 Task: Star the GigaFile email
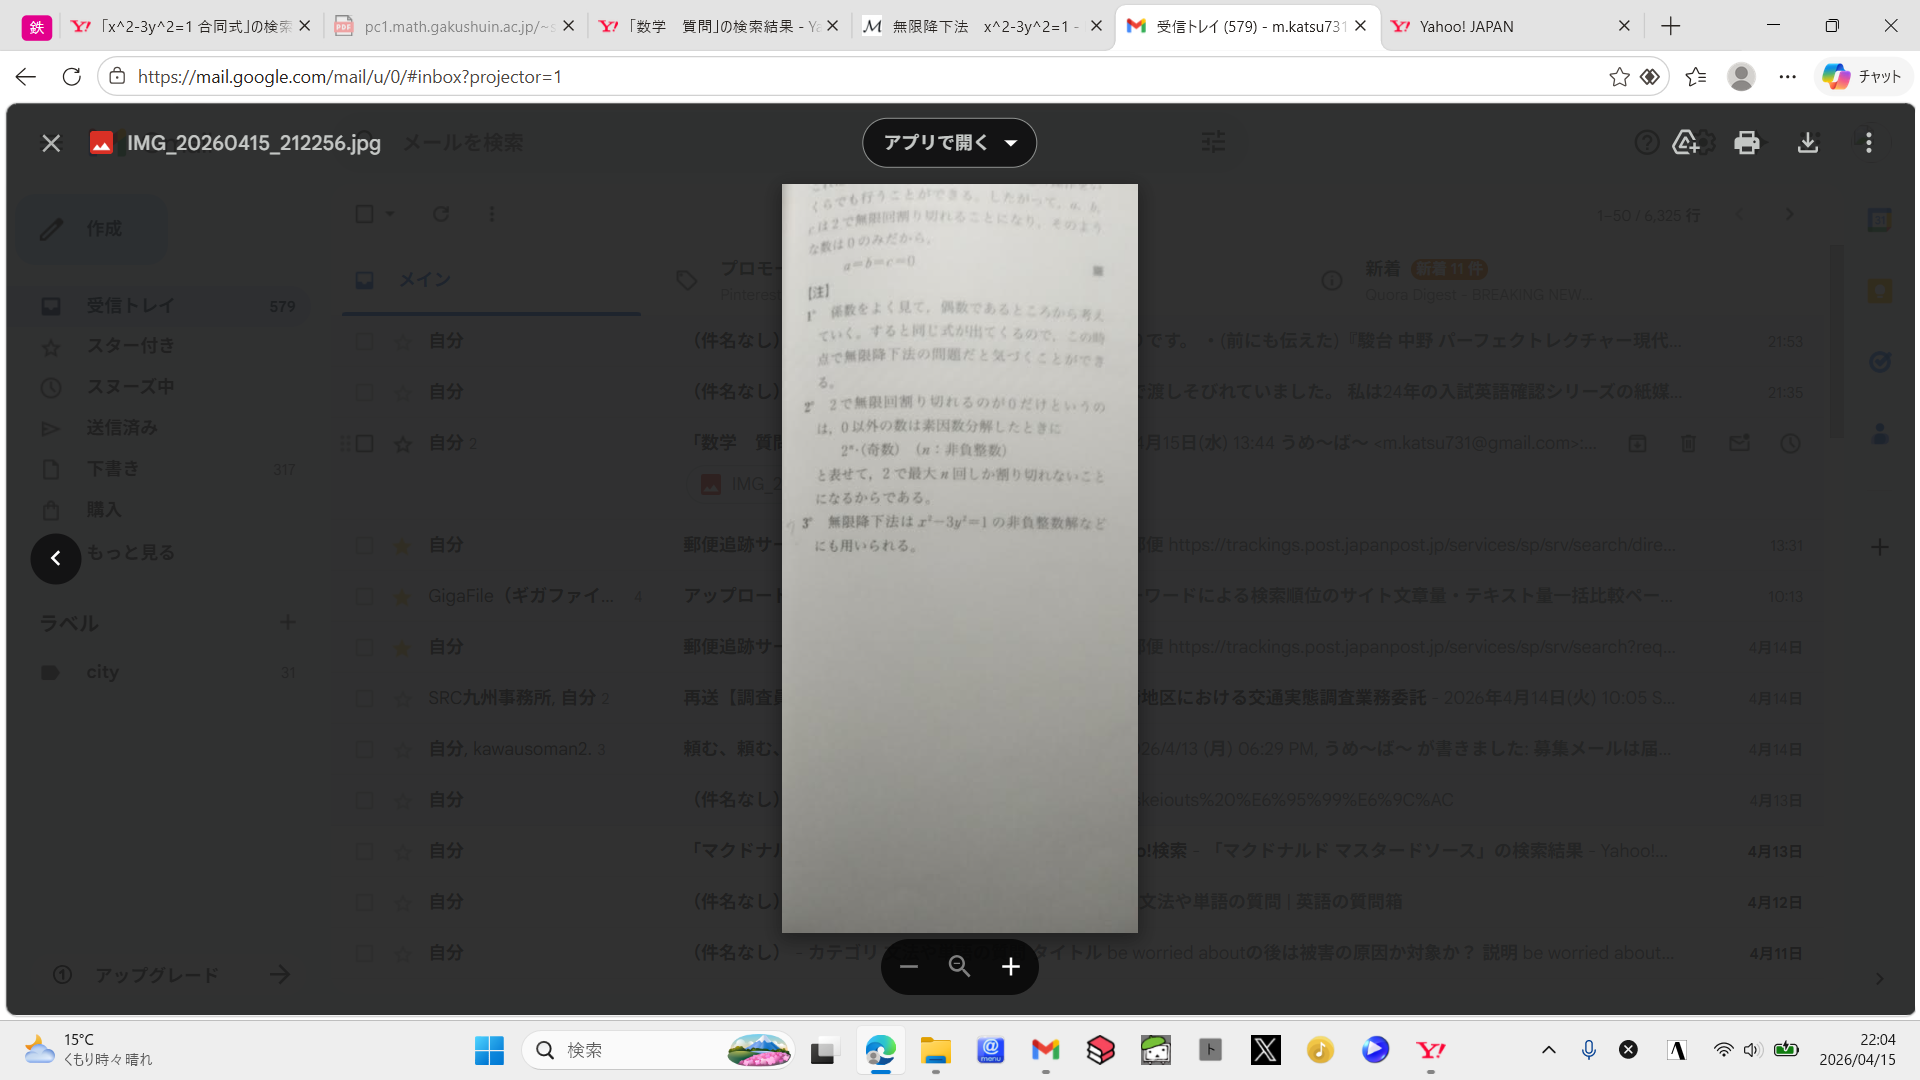pyautogui.click(x=400, y=596)
